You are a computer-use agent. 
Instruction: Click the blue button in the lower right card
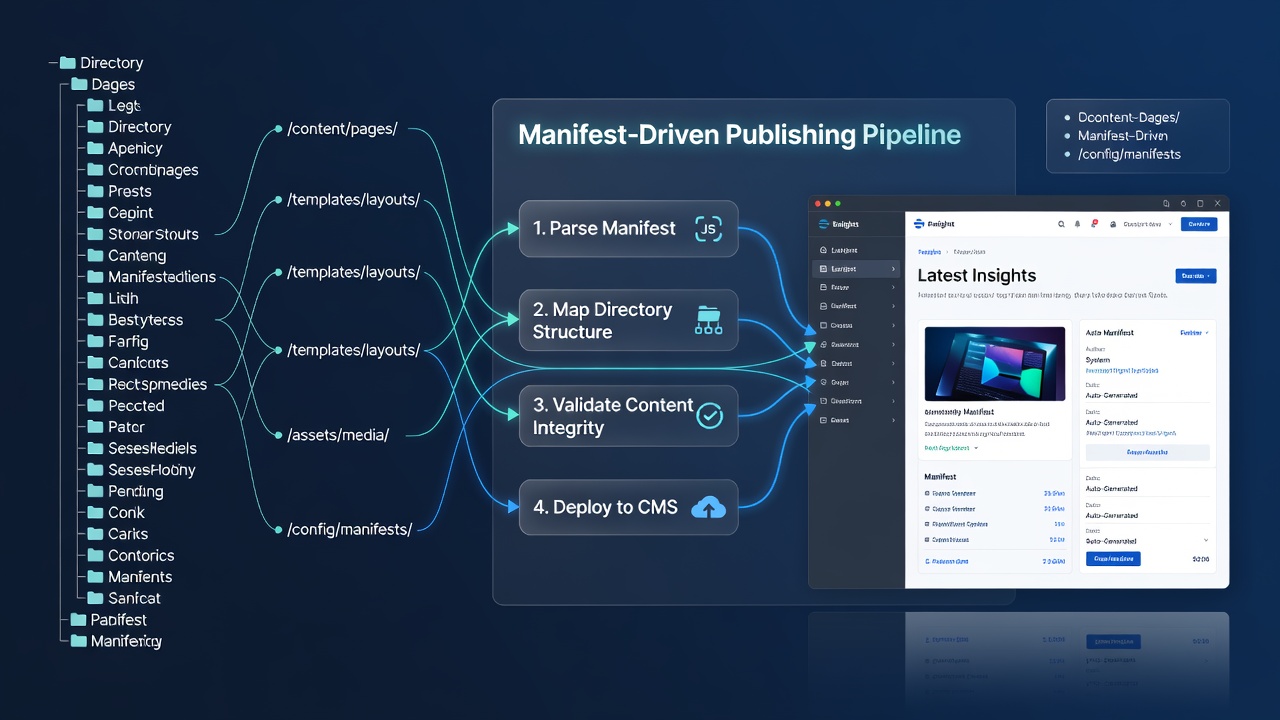coord(1113,559)
